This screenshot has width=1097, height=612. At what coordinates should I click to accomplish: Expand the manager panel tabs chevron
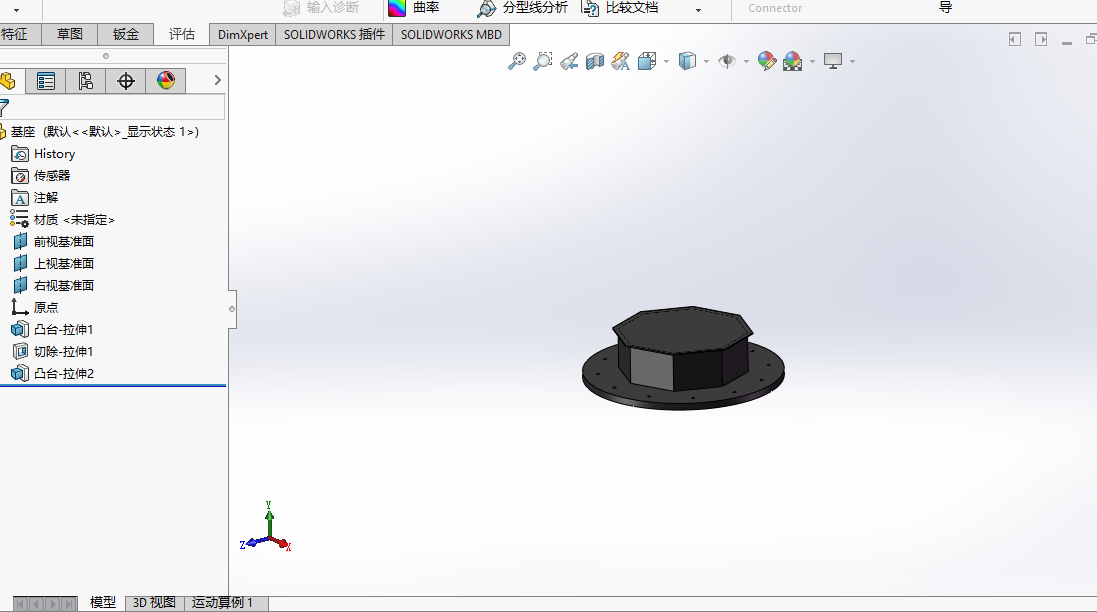click(217, 81)
